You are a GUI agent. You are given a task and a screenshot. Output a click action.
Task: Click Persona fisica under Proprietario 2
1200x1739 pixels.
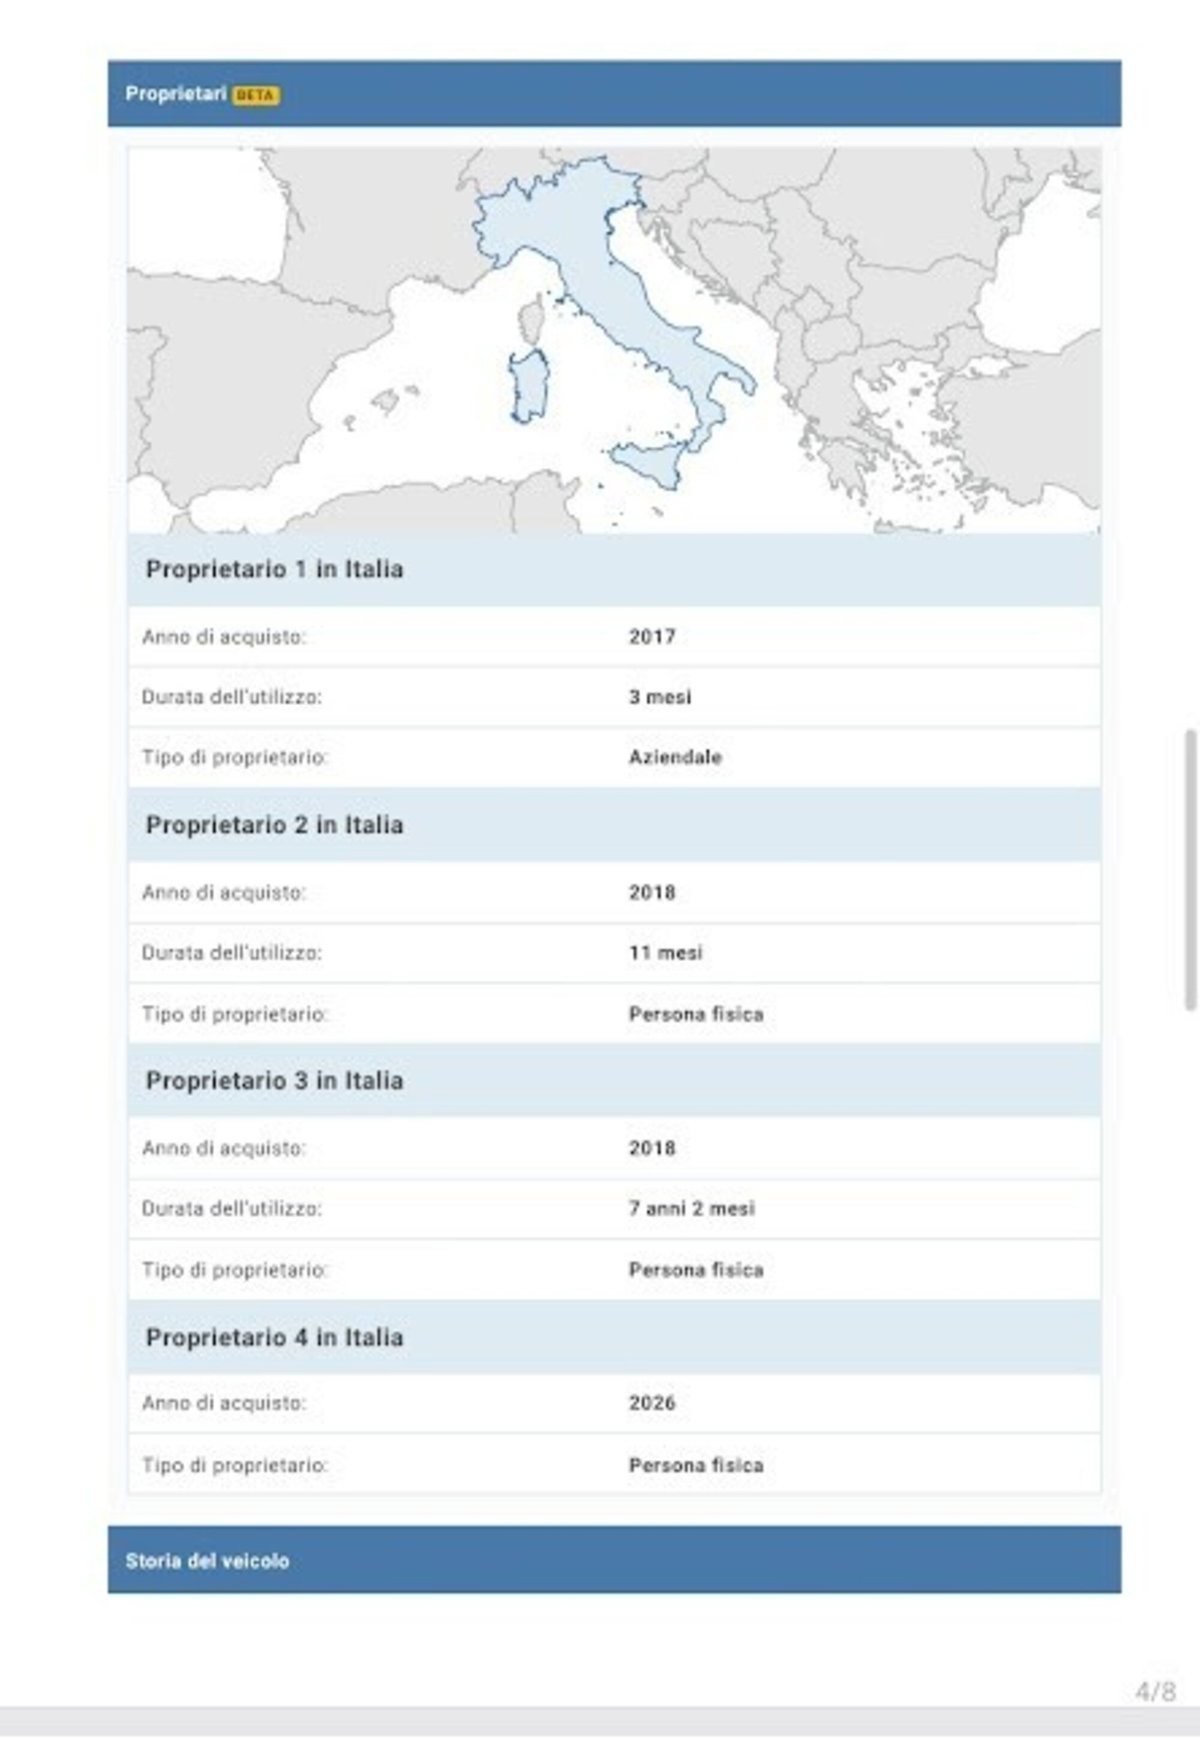coord(696,1014)
